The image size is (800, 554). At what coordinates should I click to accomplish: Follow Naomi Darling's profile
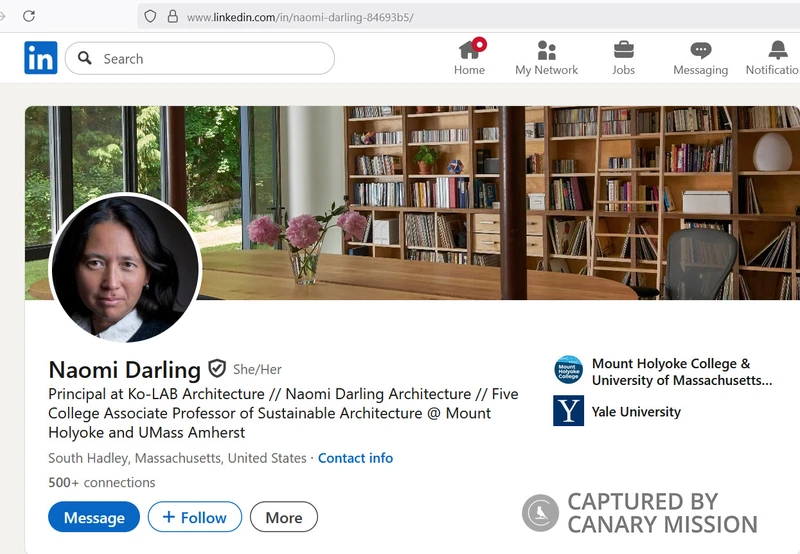[x=195, y=517]
